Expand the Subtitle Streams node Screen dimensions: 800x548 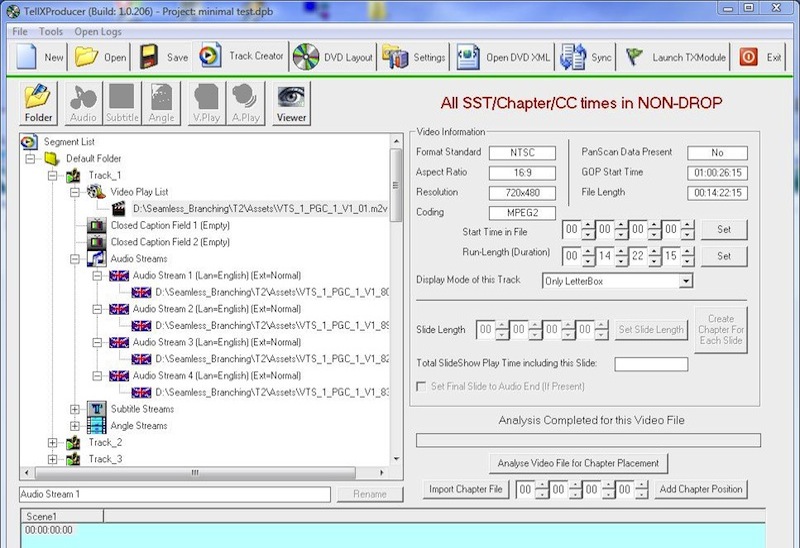pos(75,408)
